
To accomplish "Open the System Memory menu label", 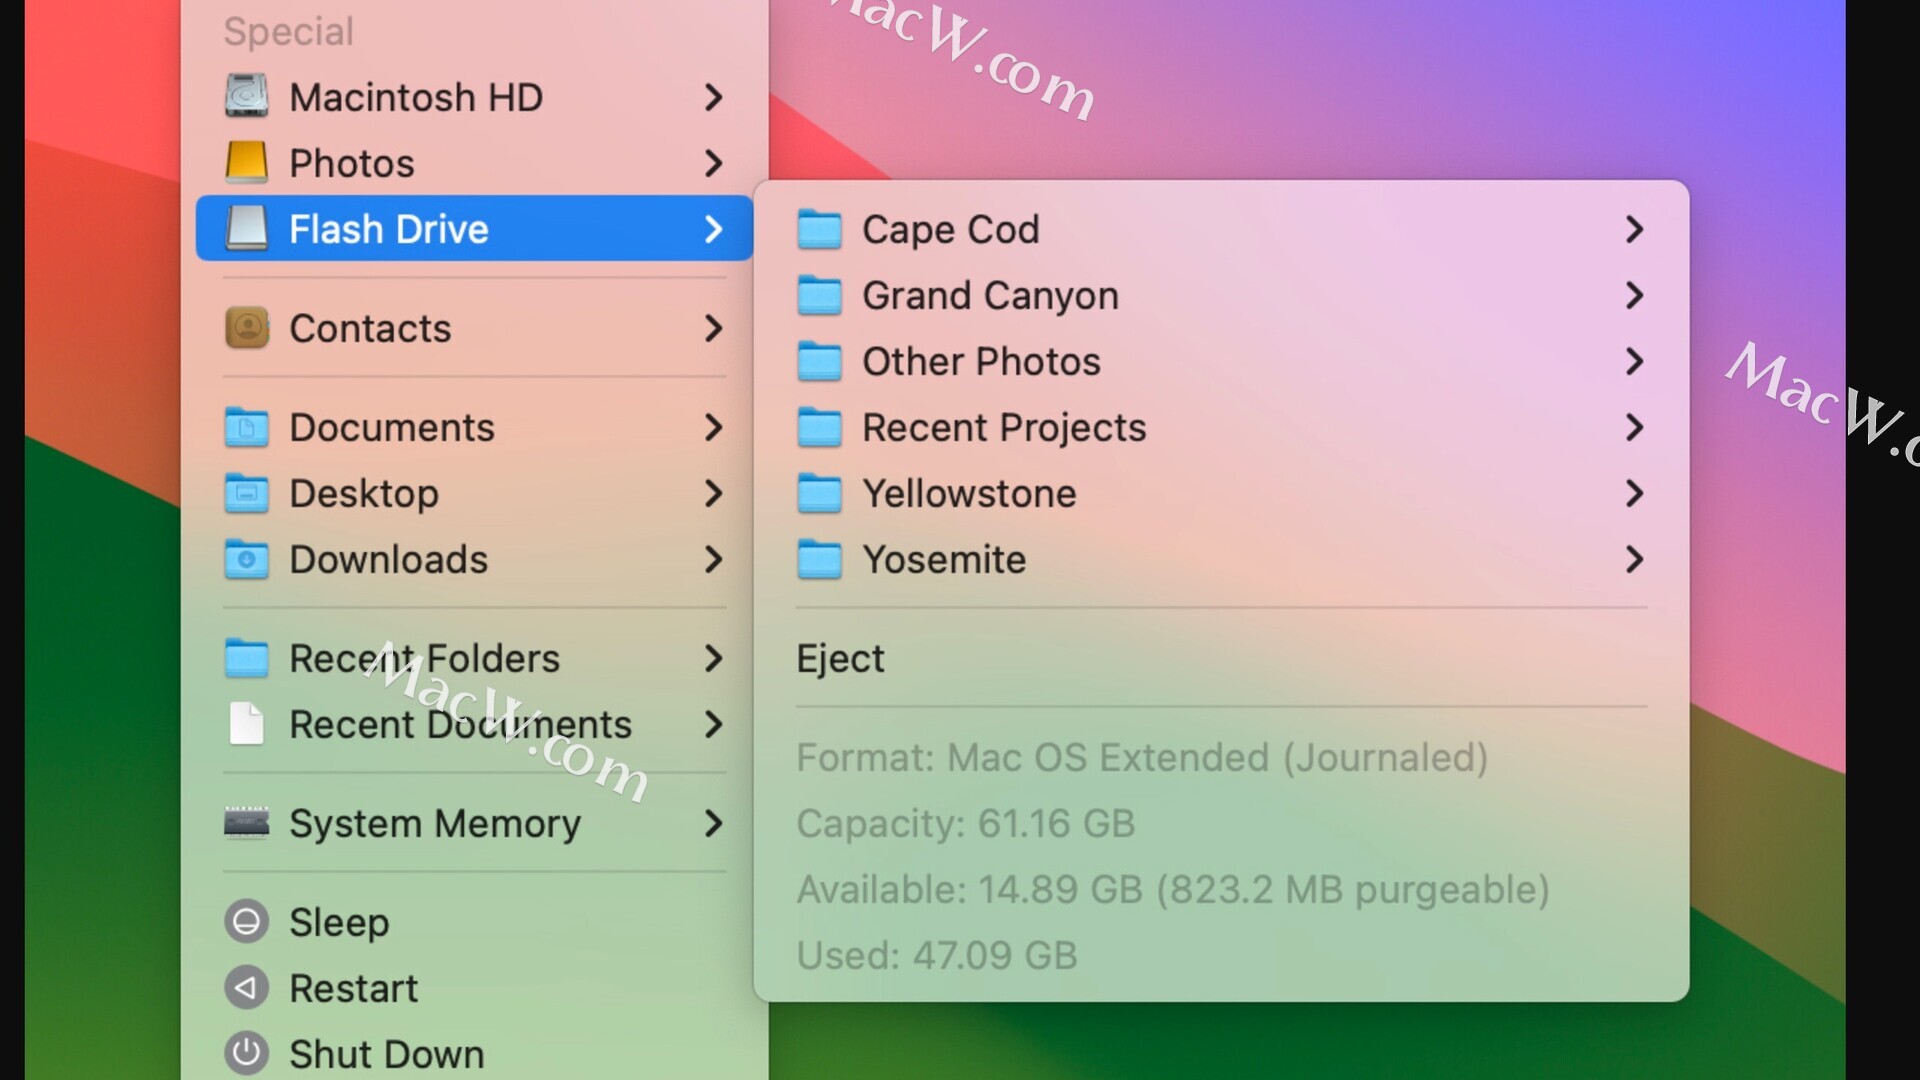I will tap(435, 824).
